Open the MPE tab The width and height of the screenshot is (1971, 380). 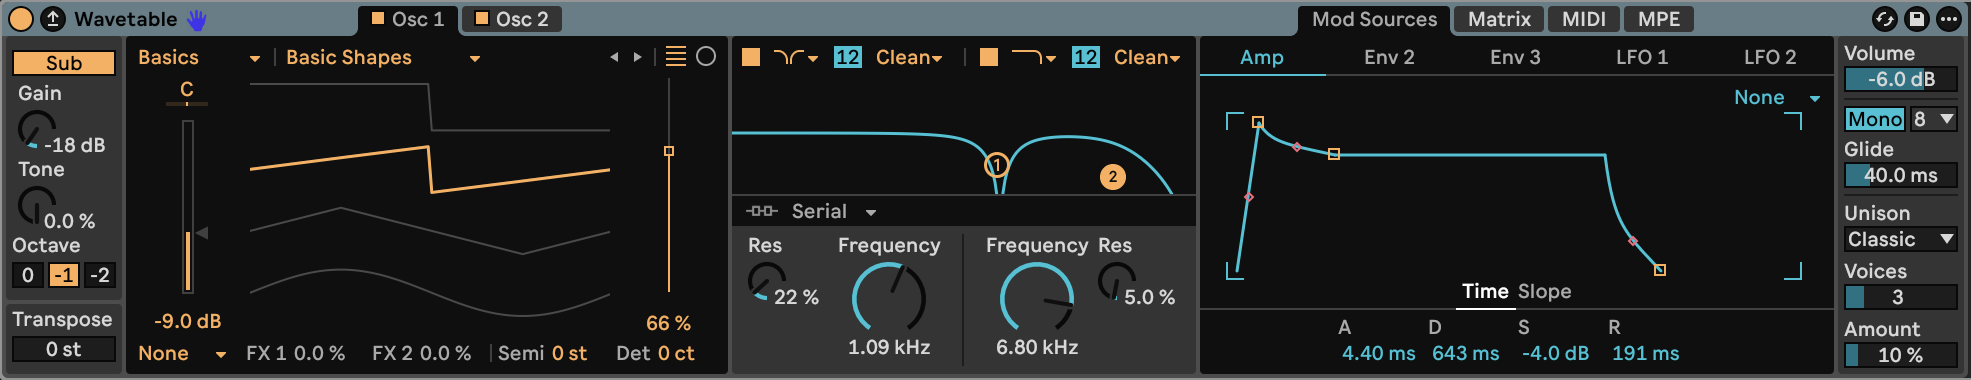[1659, 19]
